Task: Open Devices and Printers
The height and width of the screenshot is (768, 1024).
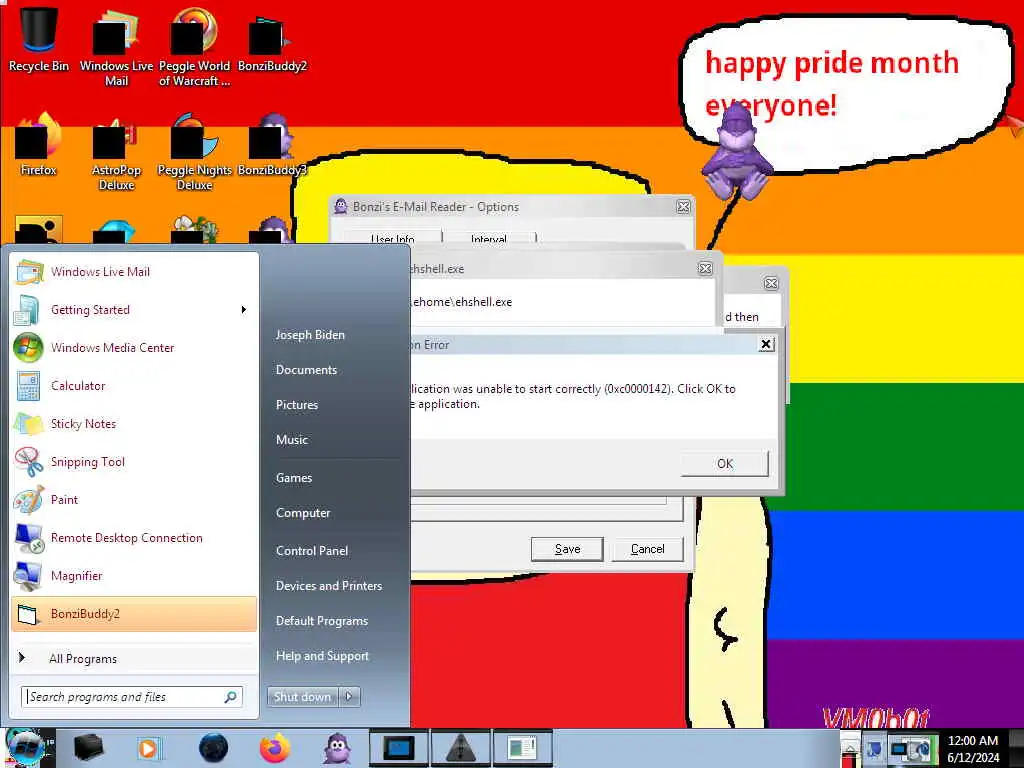Action: [329, 586]
